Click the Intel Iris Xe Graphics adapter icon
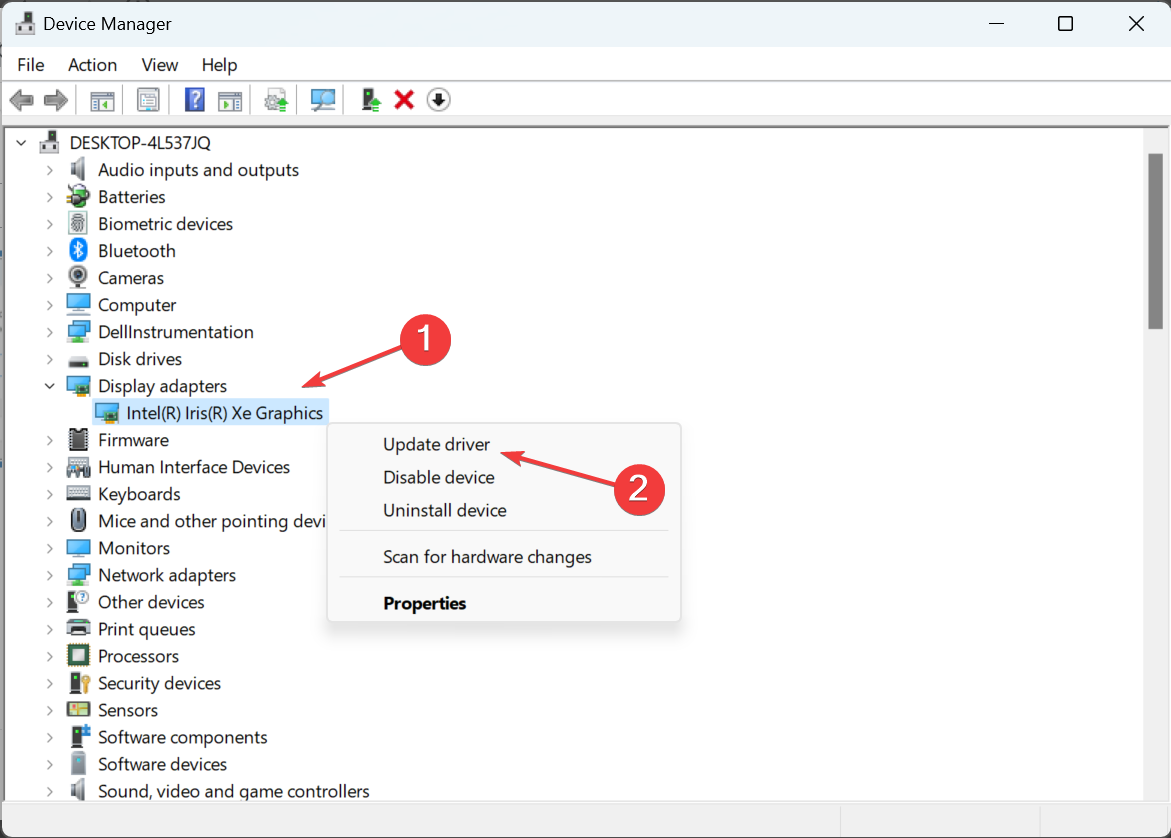 tap(107, 413)
